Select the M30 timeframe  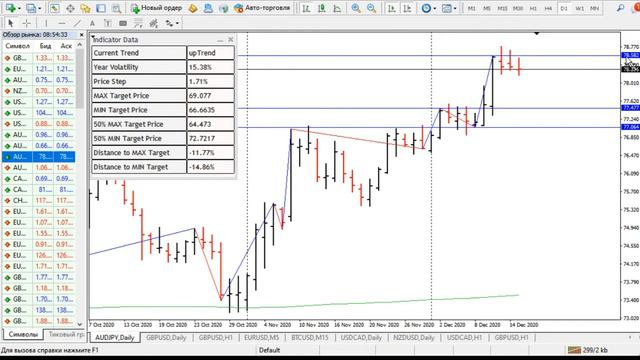518,8
